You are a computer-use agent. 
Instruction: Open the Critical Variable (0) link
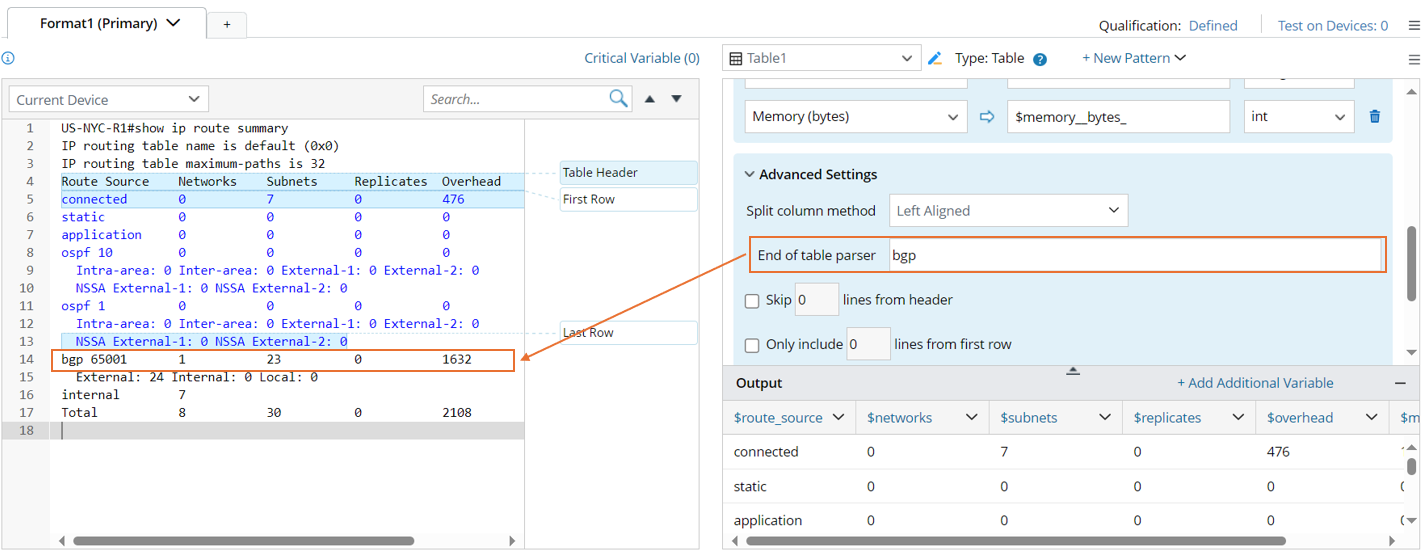tap(642, 58)
